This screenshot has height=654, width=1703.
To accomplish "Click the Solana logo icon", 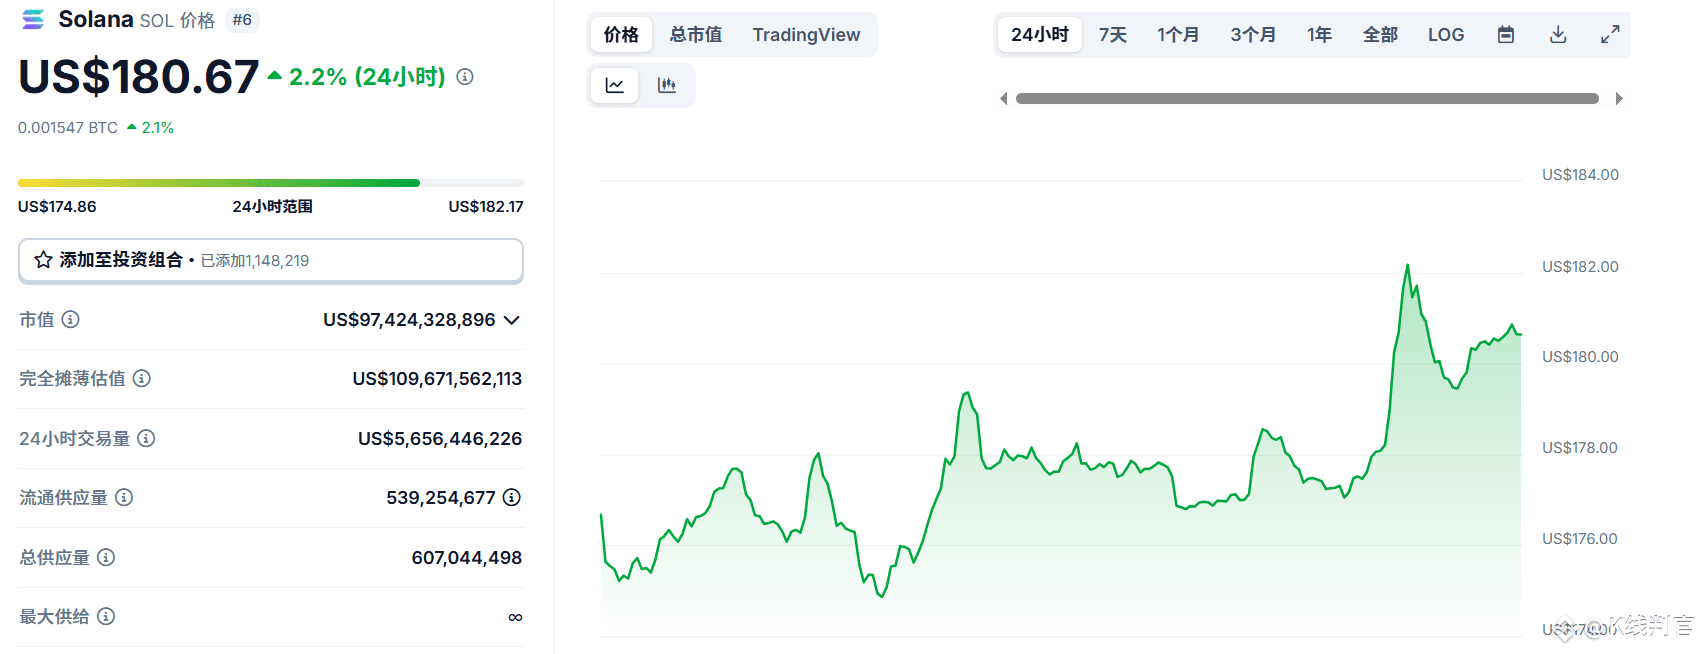I will [33, 19].
